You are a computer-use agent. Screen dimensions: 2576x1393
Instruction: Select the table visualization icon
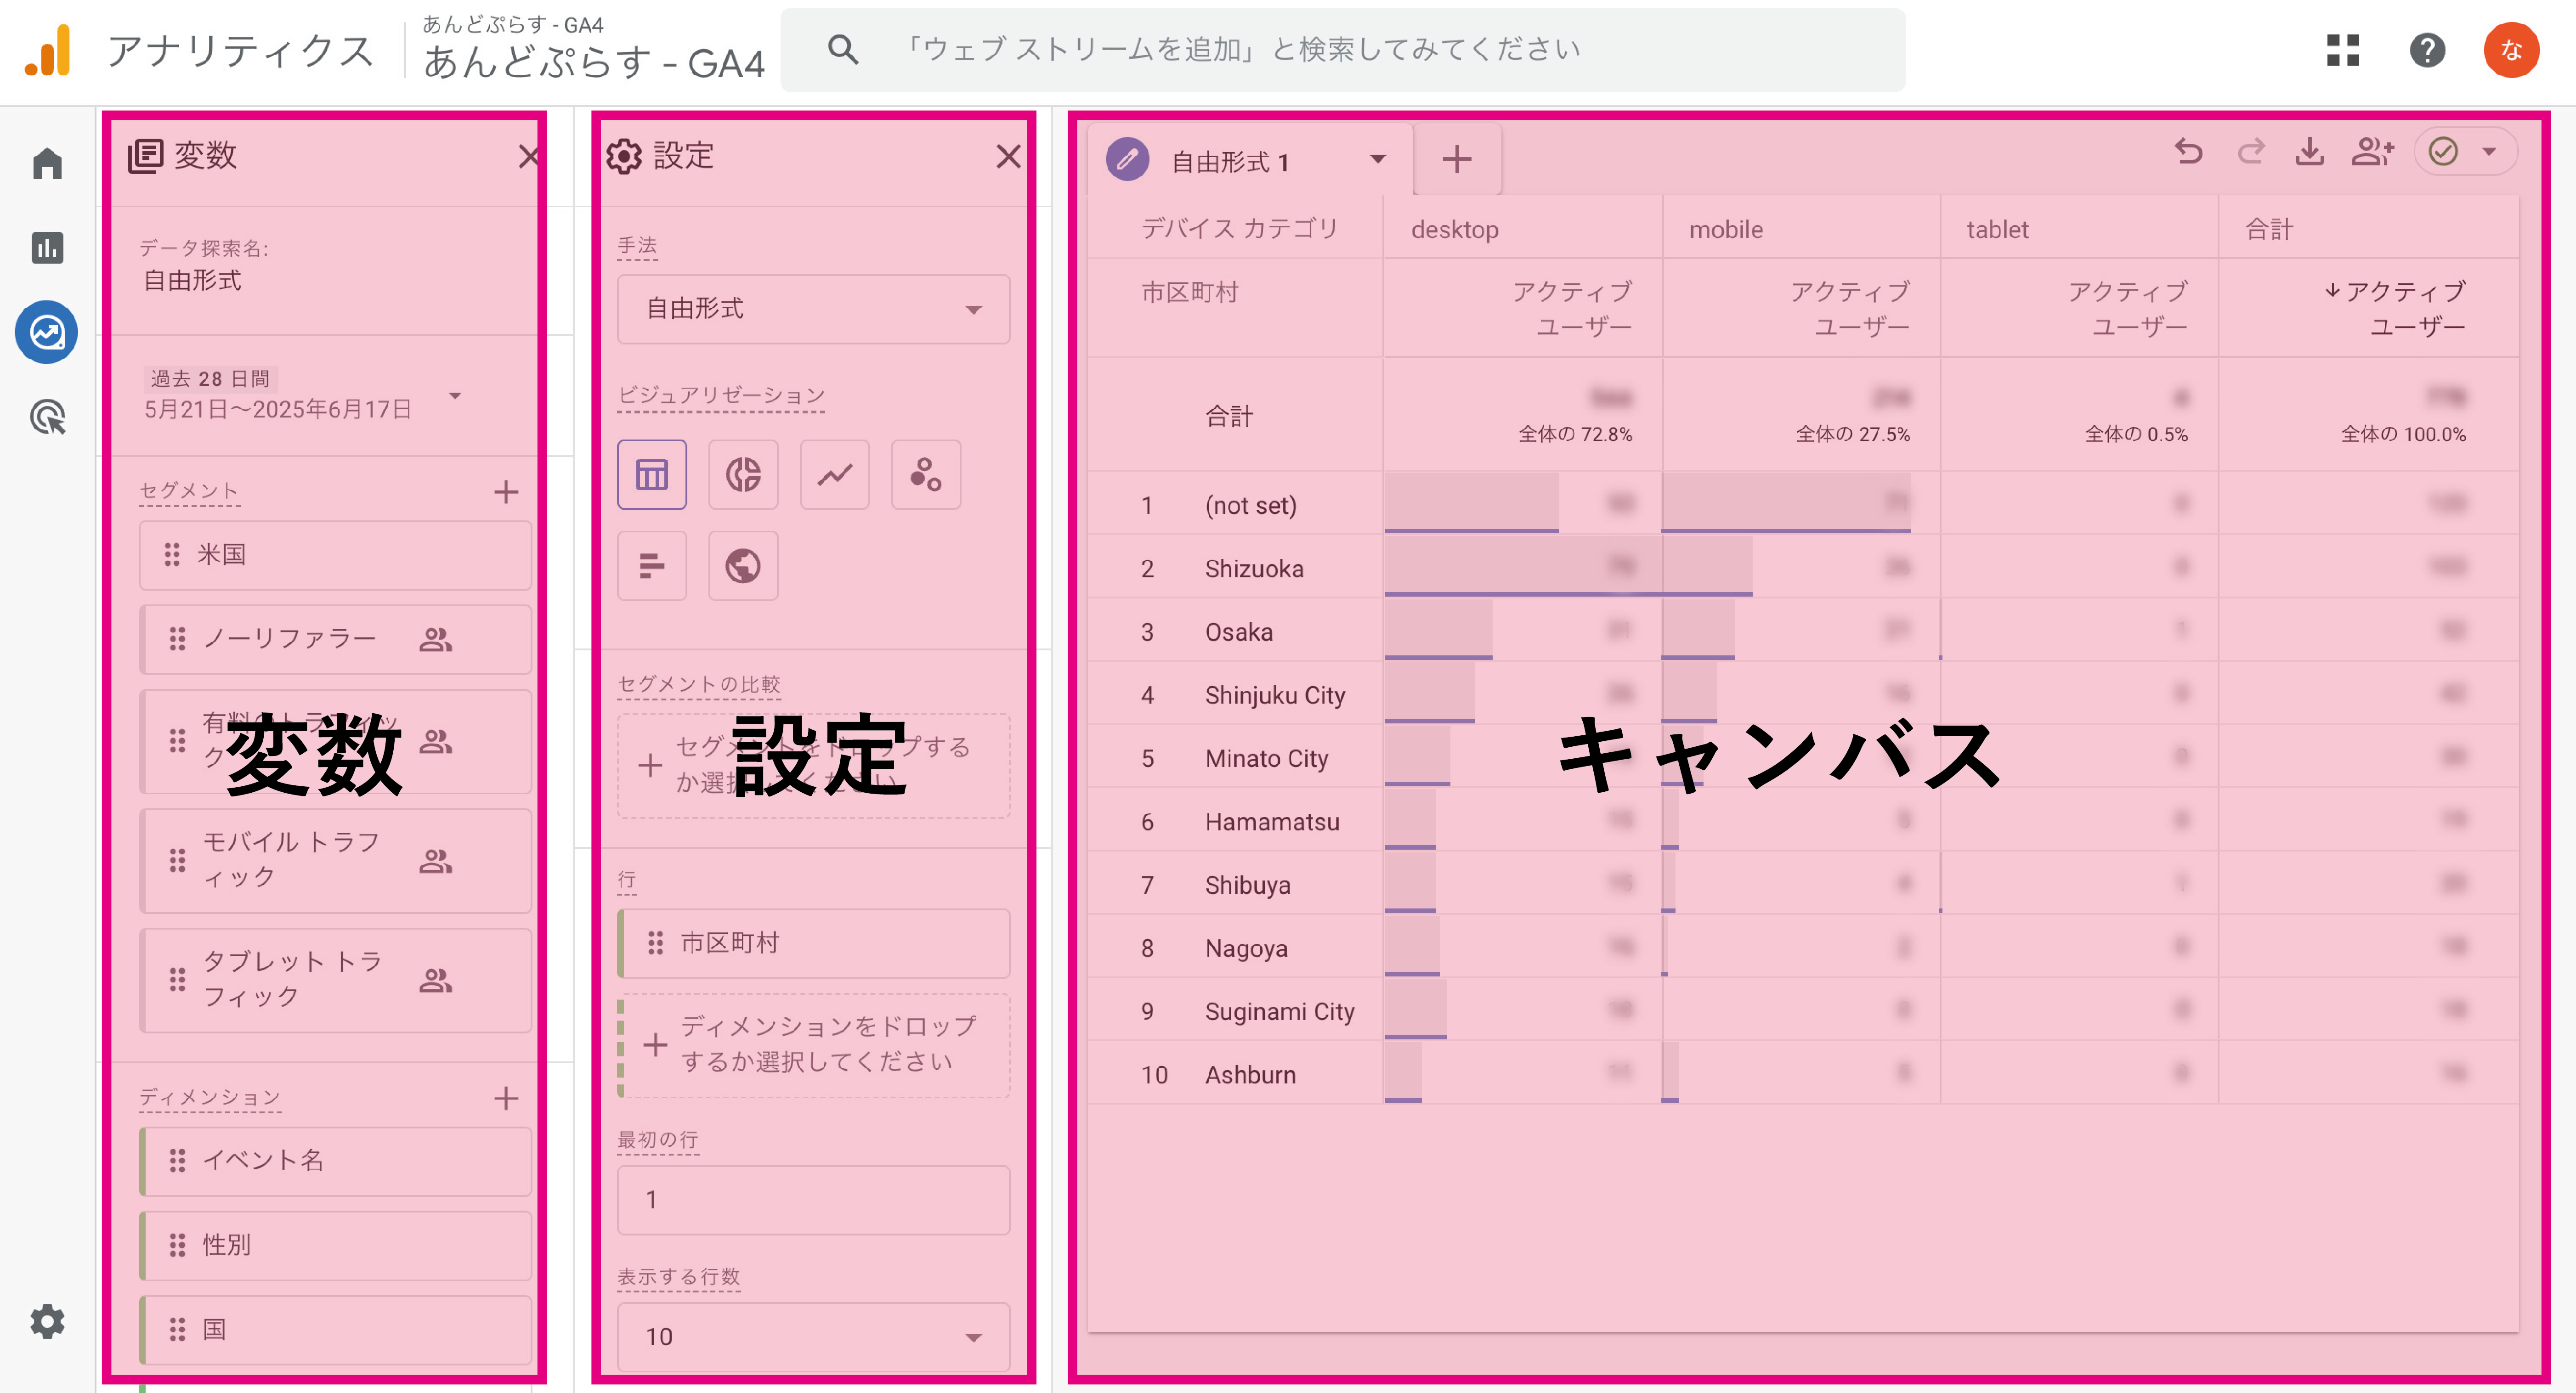(x=652, y=474)
